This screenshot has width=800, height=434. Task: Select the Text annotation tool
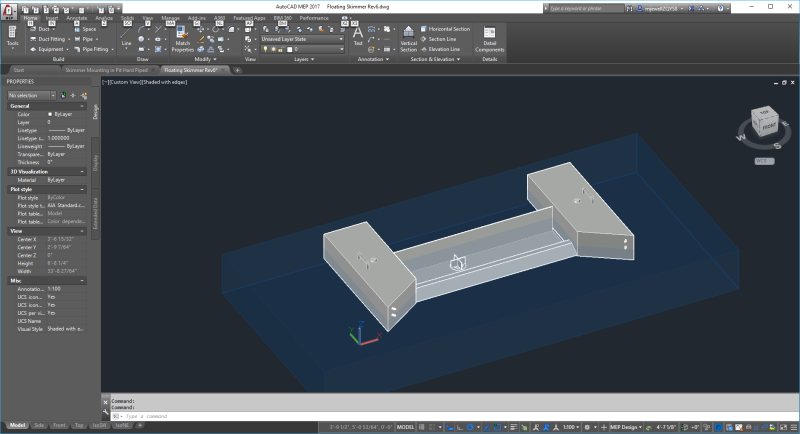[x=358, y=36]
